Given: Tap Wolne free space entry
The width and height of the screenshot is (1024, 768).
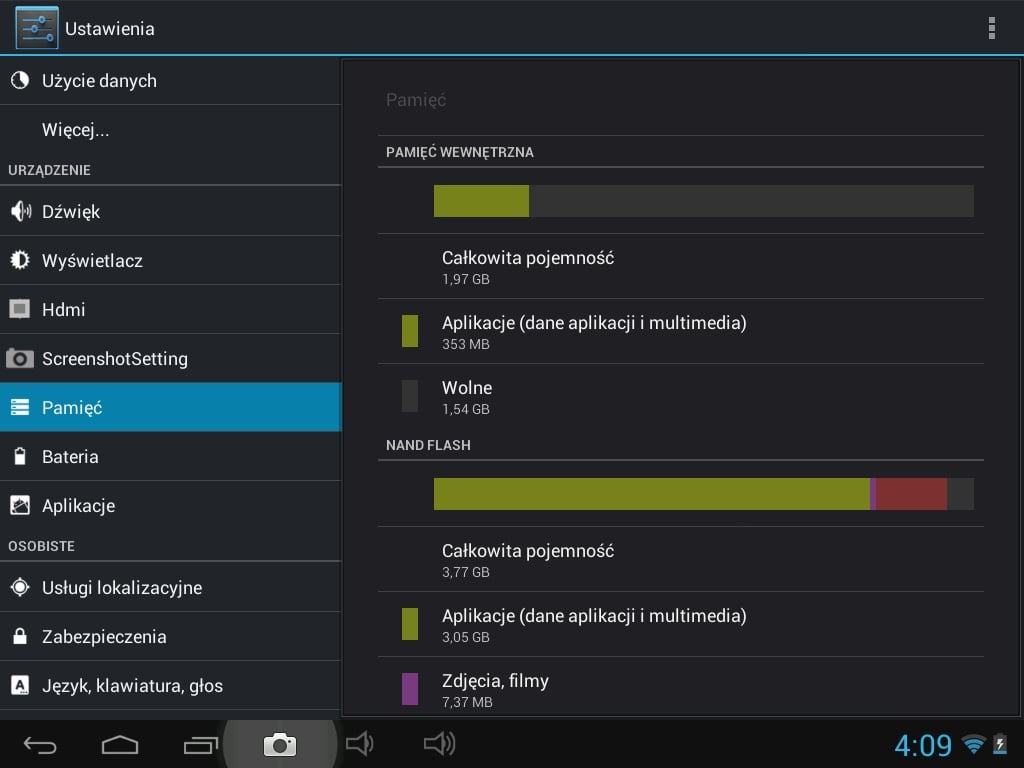Looking at the screenshot, I should coord(680,396).
